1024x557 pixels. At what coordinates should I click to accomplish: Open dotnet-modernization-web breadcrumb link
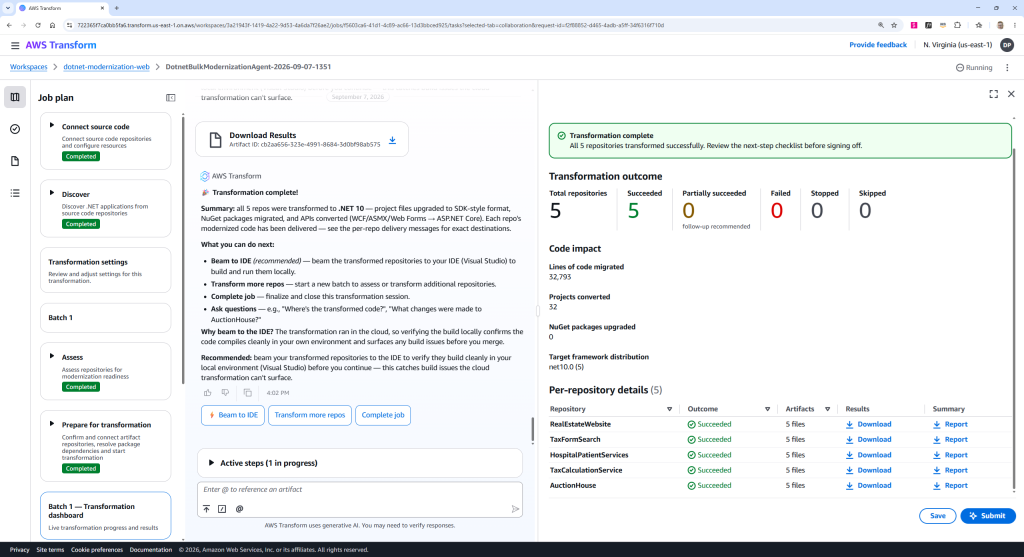tap(106, 67)
